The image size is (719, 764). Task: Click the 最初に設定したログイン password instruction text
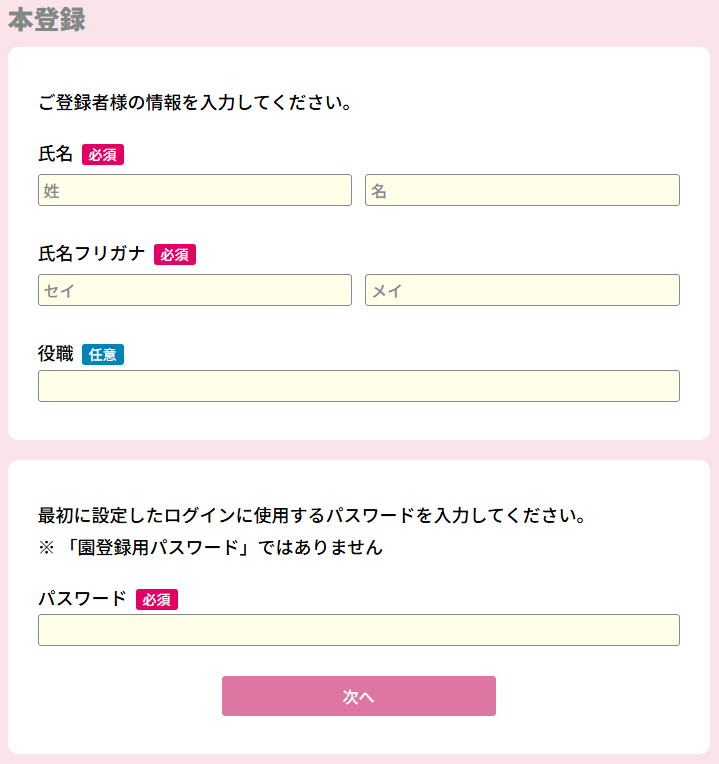point(311,516)
